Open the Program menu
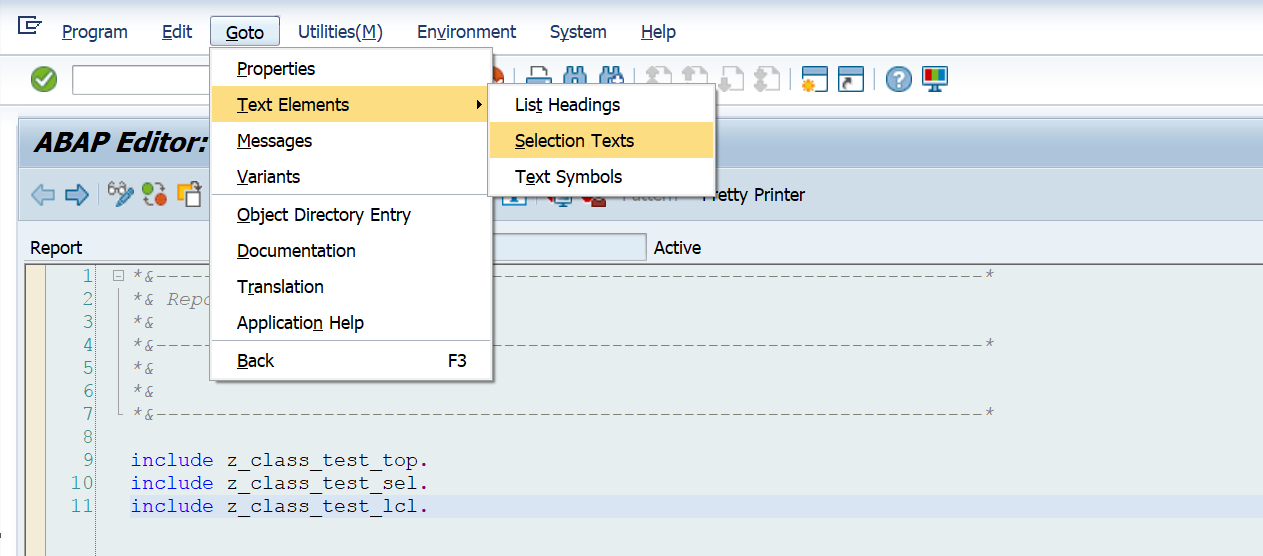The width and height of the screenshot is (1263, 556). click(x=95, y=32)
